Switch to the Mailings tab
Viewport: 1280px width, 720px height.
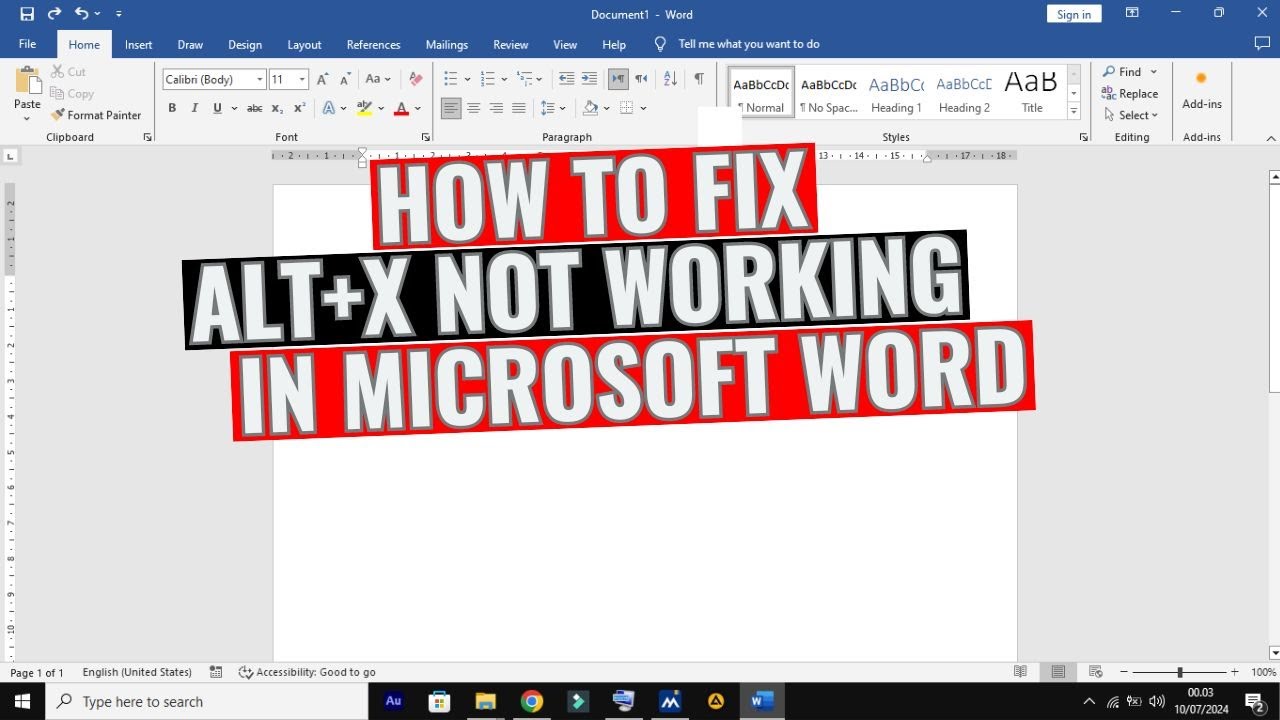pyautogui.click(x=447, y=44)
